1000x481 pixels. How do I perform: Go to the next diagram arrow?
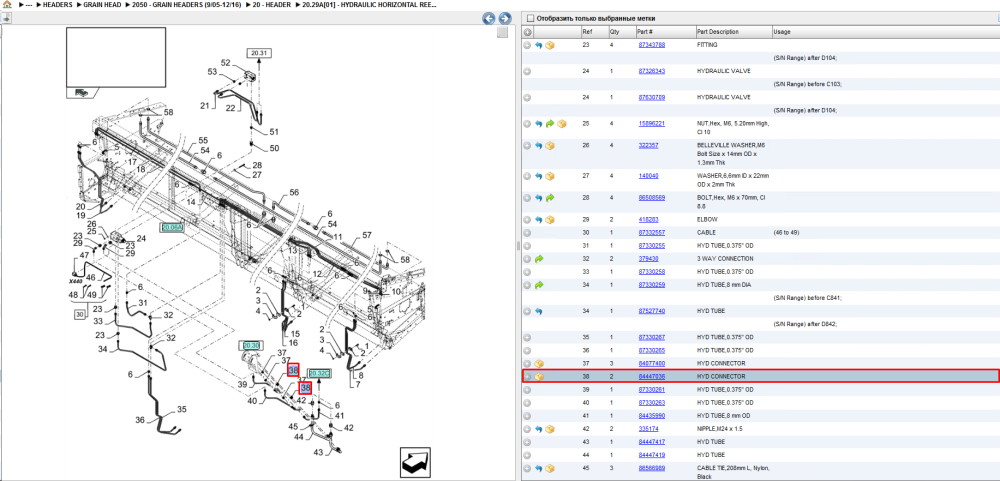(504, 18)
